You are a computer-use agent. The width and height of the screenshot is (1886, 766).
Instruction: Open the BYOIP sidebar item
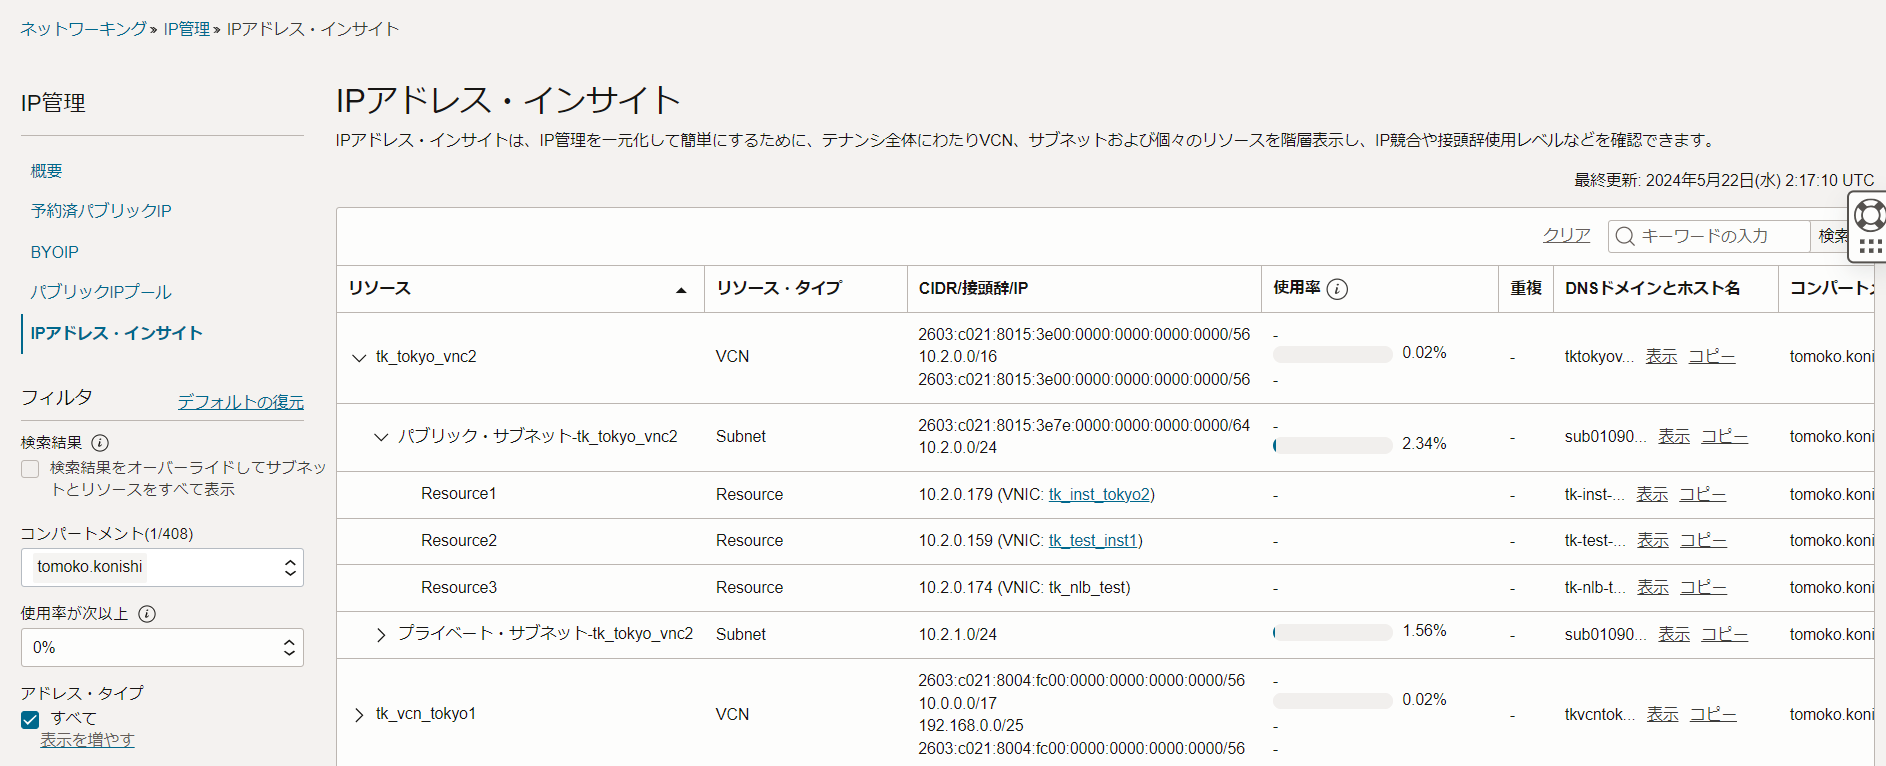click(54, 252)
